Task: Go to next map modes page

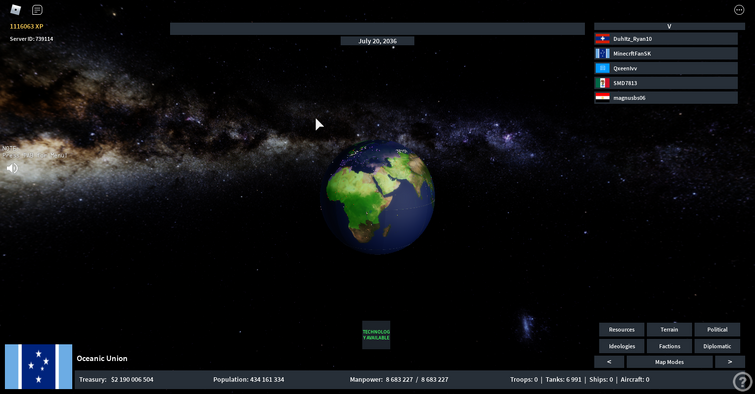Action: coord(729,362)
